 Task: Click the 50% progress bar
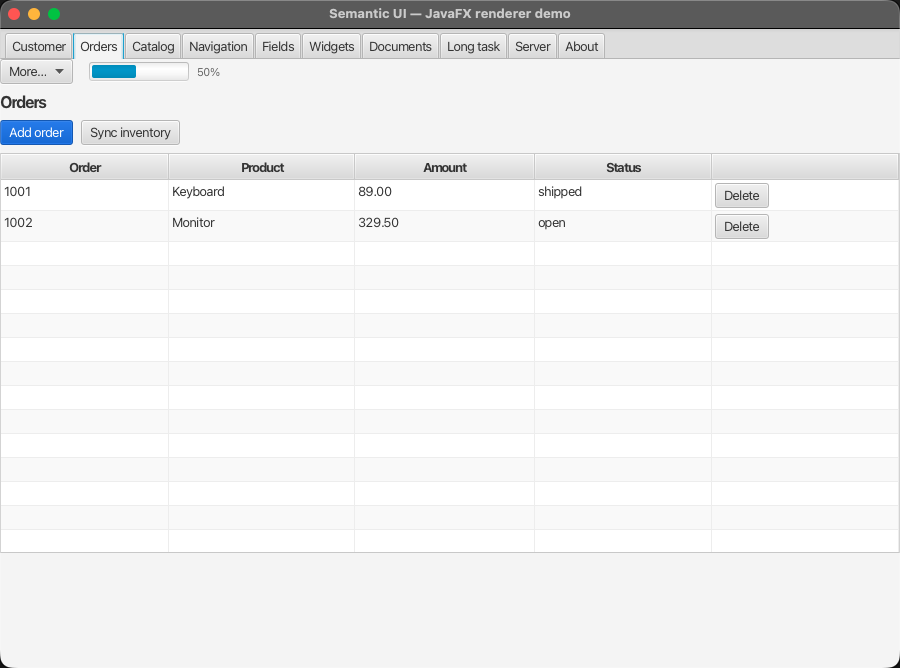click(139, 72)
